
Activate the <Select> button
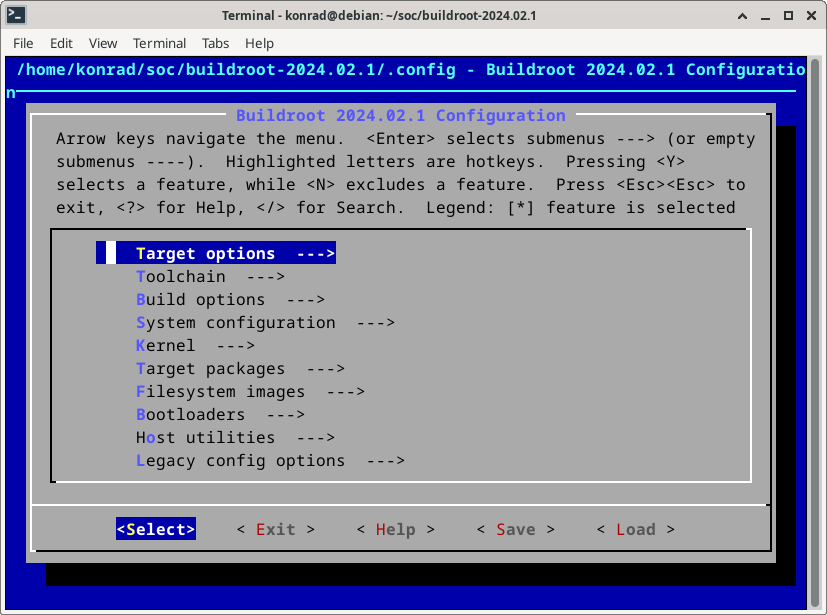pos(156,529)
